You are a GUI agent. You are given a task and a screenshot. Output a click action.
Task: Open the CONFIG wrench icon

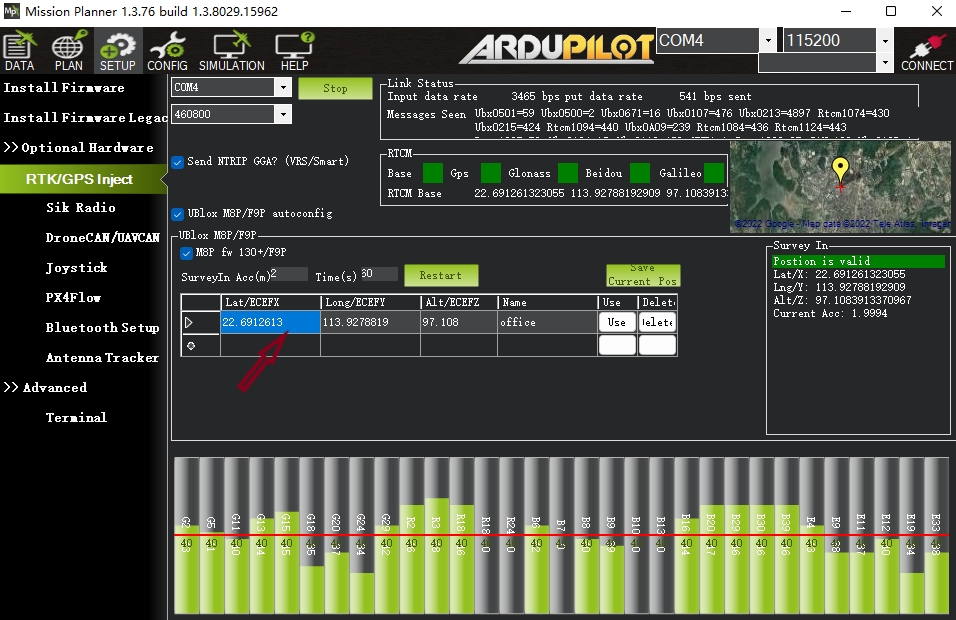pyautogui.click(x=167, y=50)
